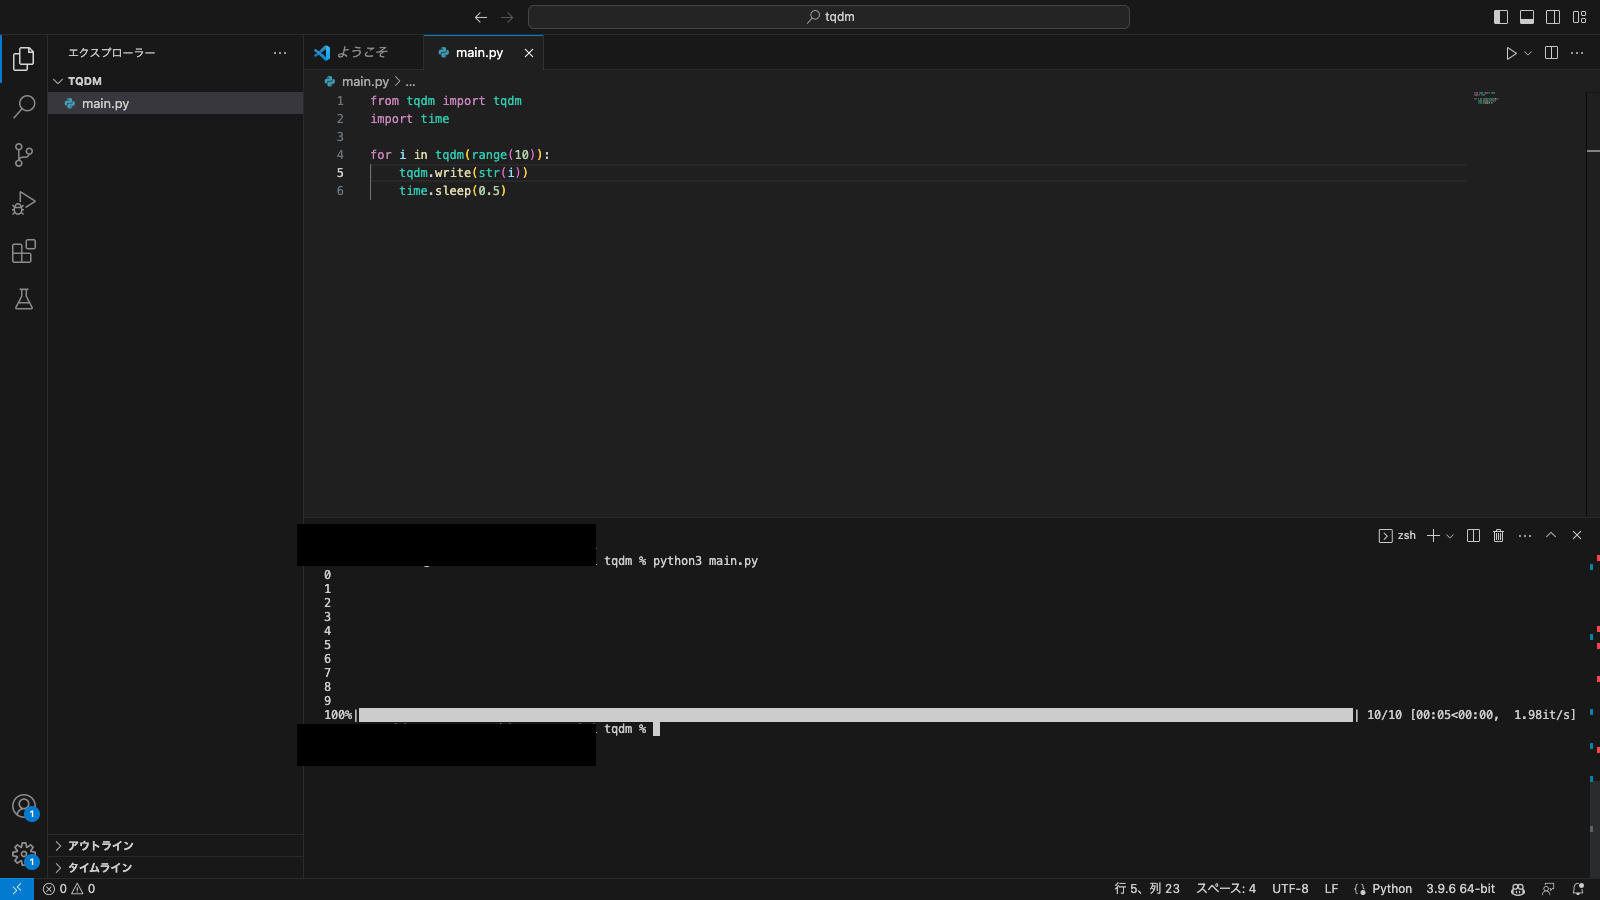Run Python file with the play button

coord(1511,53)
